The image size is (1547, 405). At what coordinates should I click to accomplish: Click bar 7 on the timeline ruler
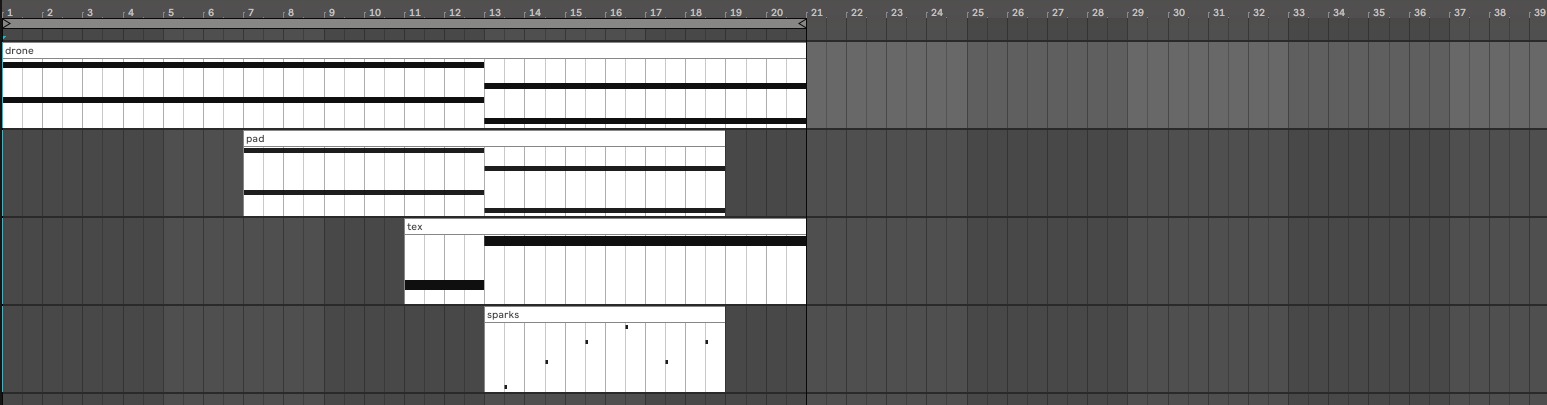click(x=251, y=13)
